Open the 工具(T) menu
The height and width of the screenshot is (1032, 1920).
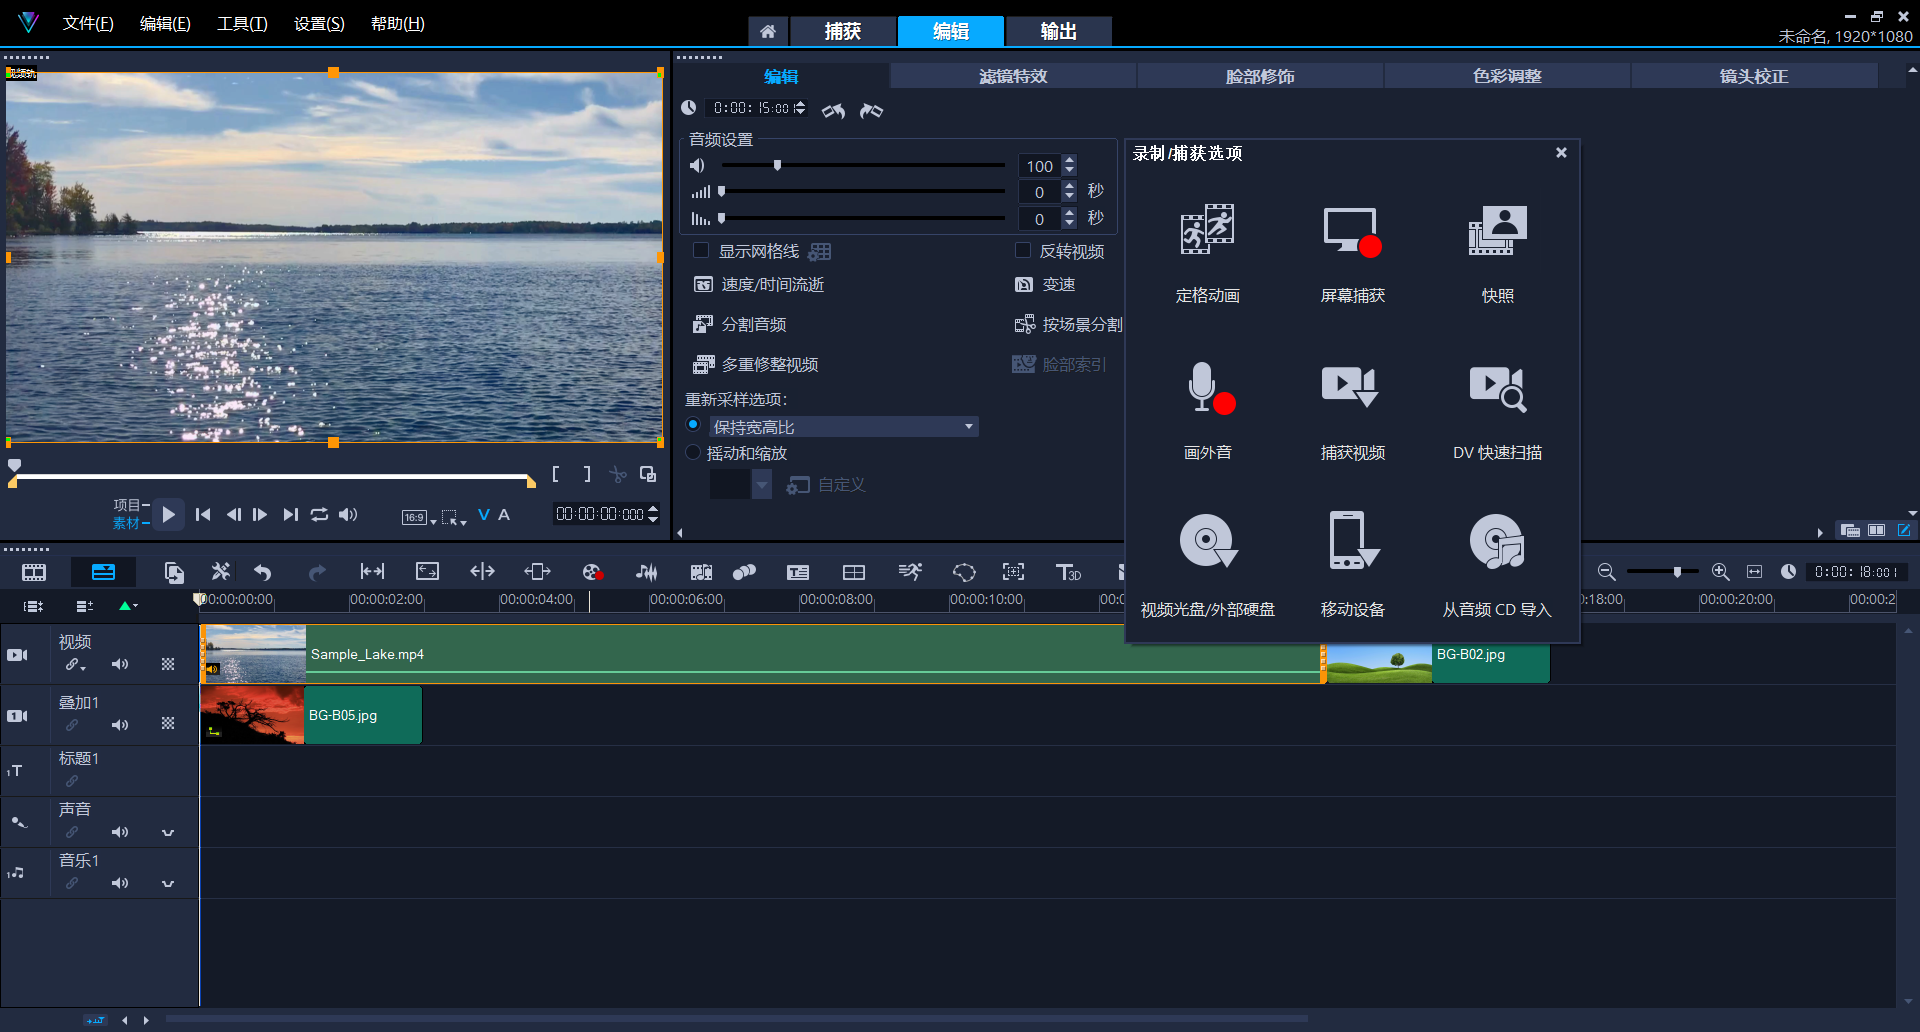242,23
